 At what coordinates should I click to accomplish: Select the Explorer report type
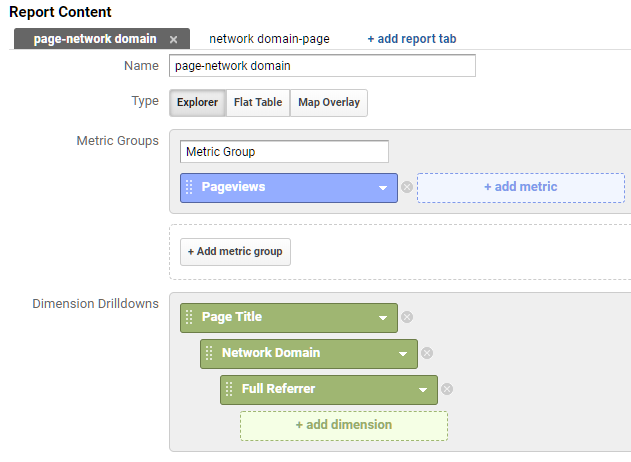198,103
